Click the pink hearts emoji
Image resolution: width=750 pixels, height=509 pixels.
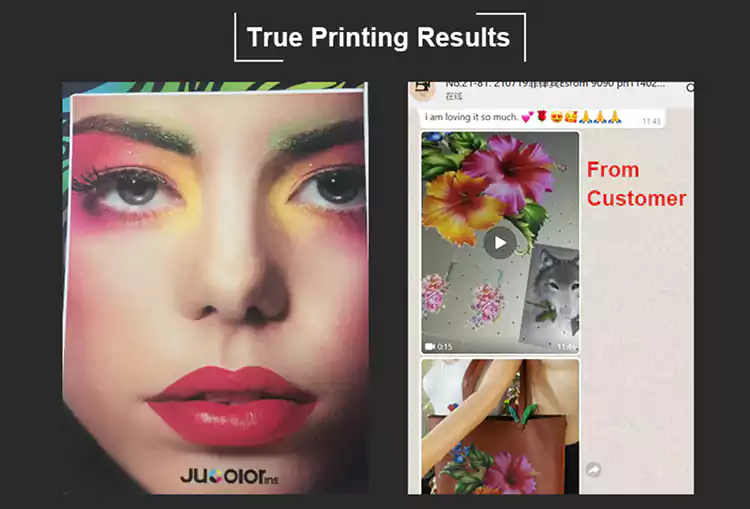pyautogui.click(x=528, y=116)
